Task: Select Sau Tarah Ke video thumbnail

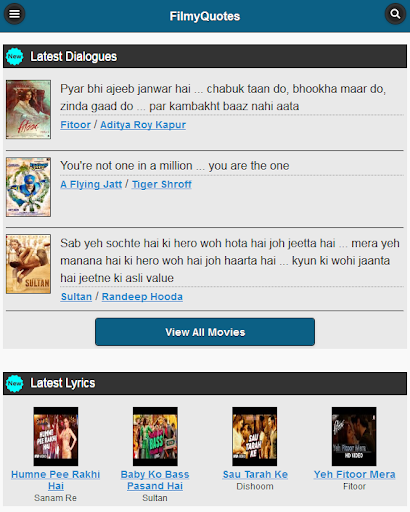Action: tap(255, 436)
